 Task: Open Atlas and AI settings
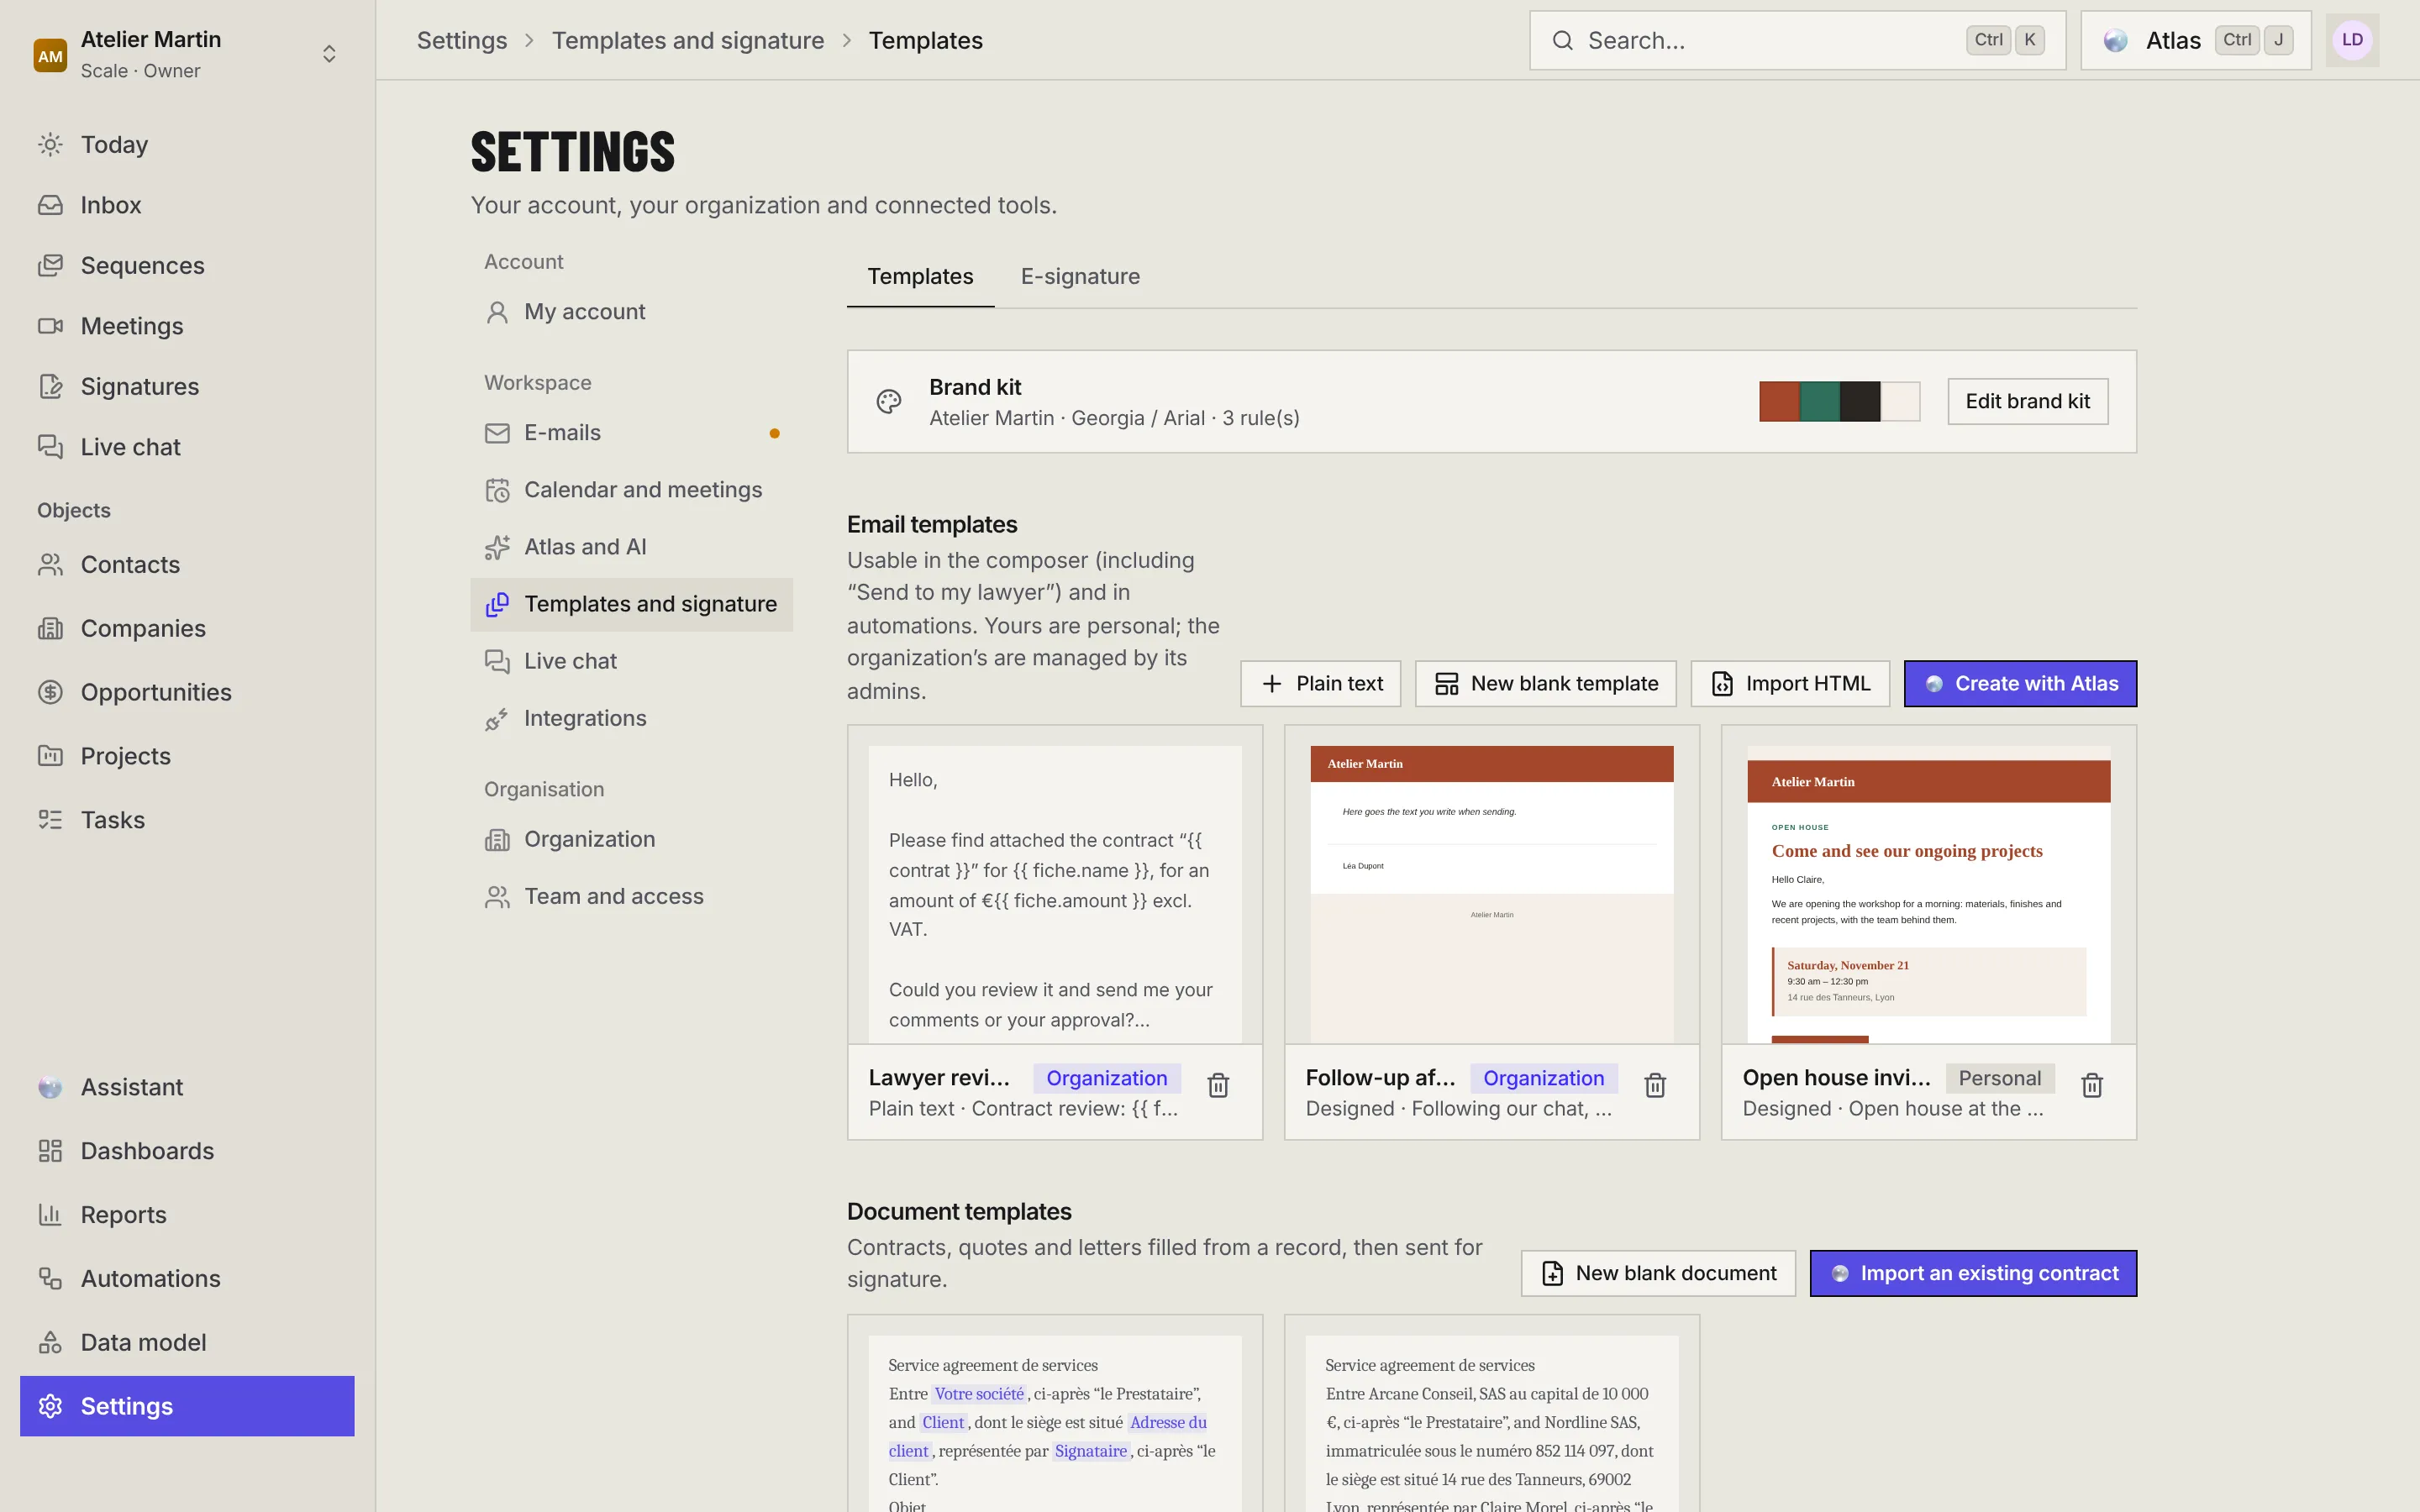pos(632,547)
